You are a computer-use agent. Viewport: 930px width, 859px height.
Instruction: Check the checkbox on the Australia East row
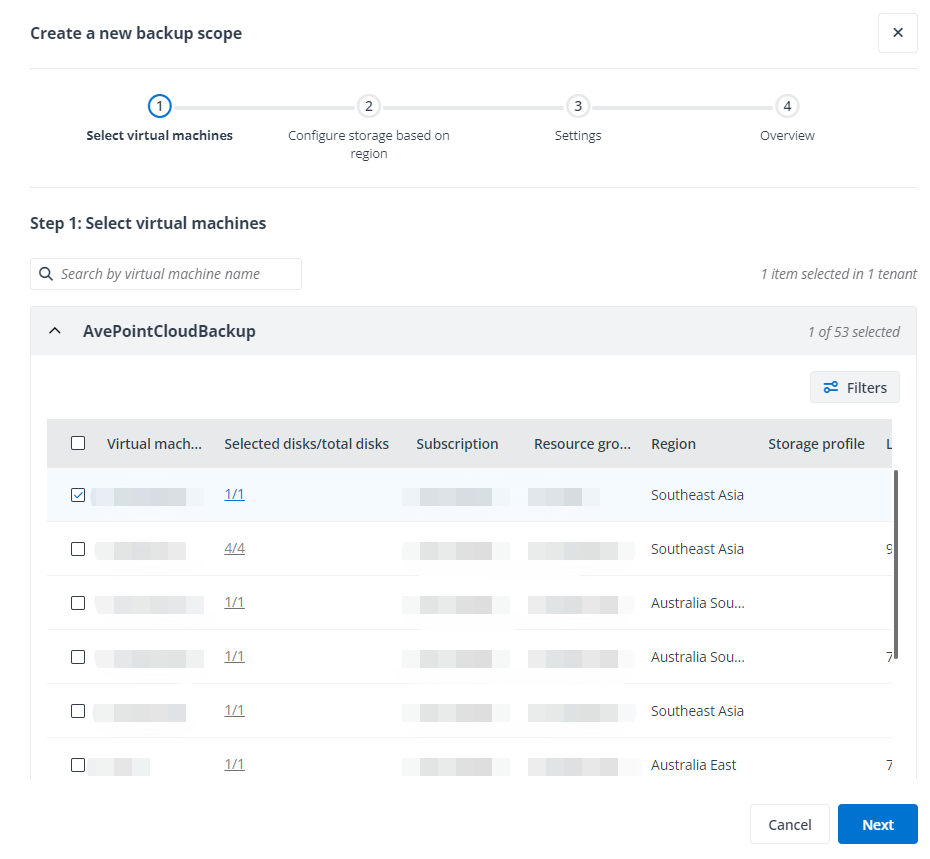point(78,763)
